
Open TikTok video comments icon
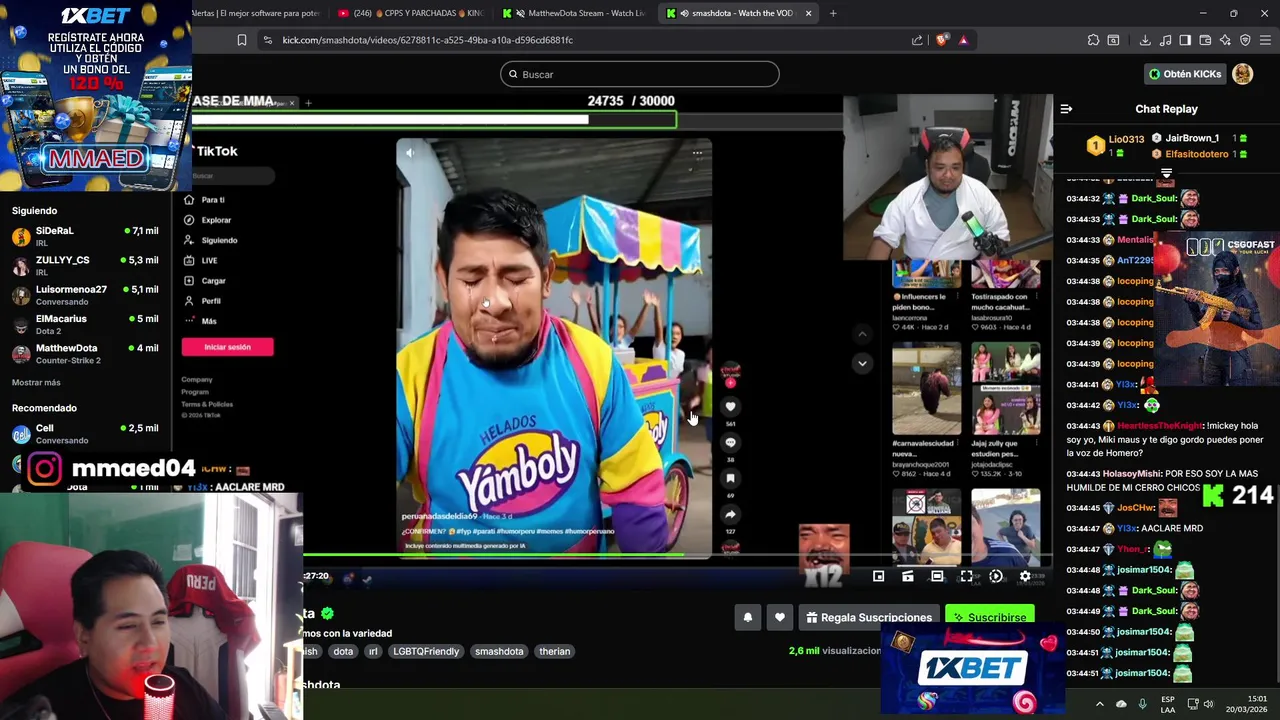(730, 442)
